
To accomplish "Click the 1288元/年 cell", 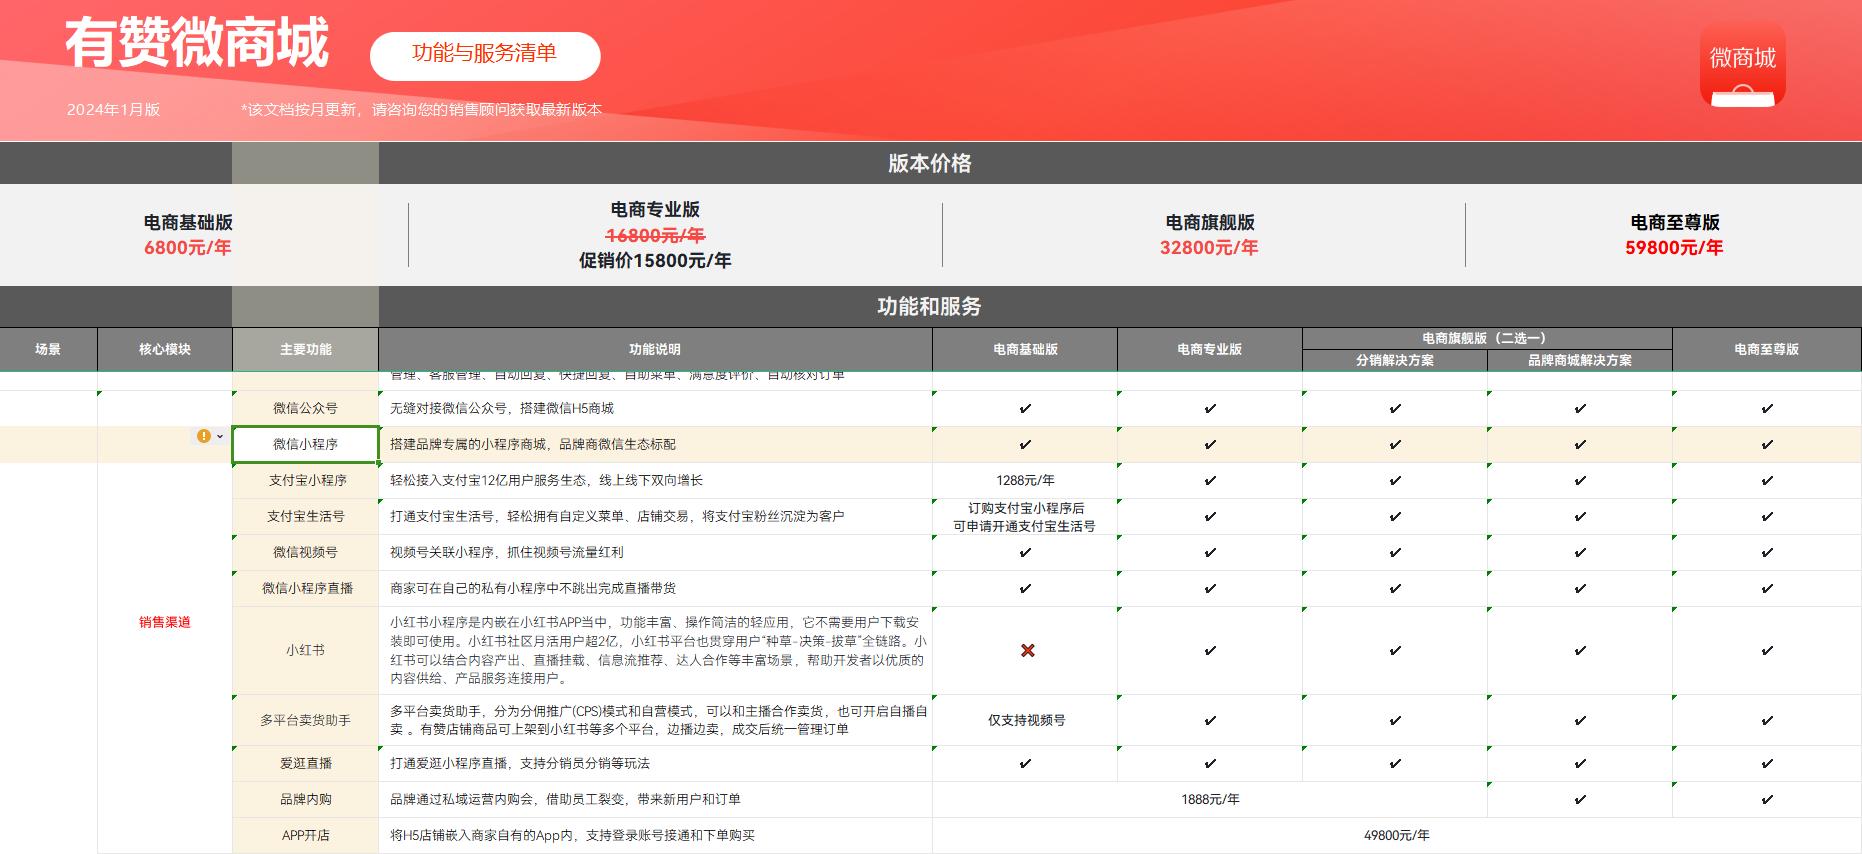I will [x=1025, y=480].
